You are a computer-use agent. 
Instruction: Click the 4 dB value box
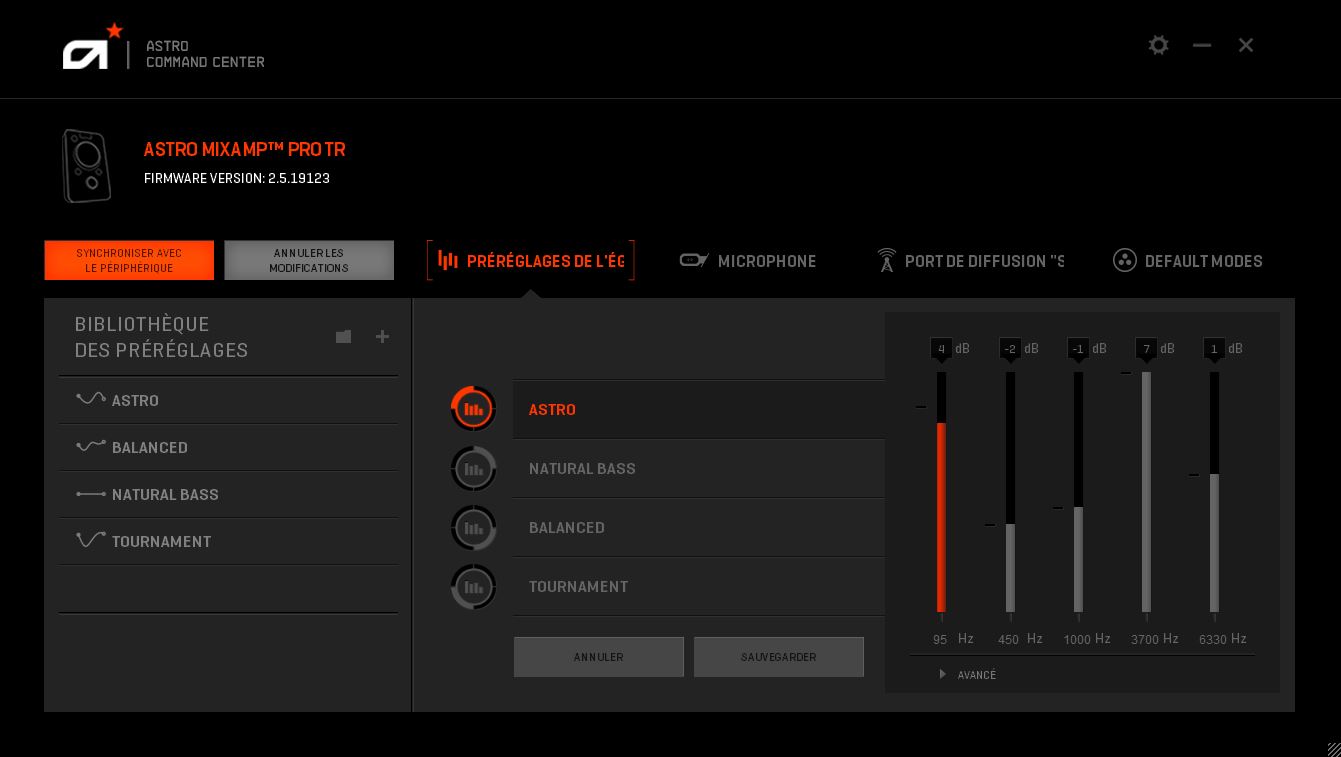[x=941, y=349]
